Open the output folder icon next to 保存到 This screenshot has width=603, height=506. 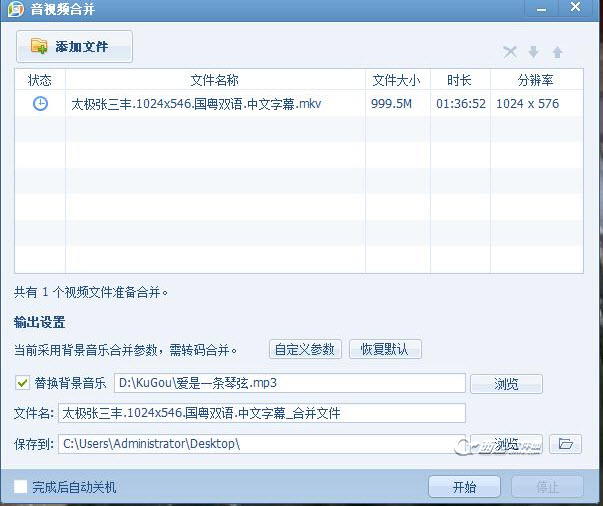(x=565, y=444)
